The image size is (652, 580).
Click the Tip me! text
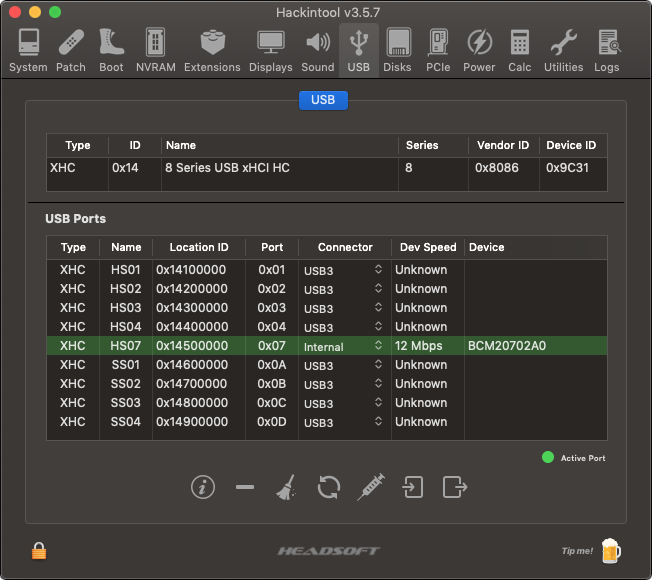(x=577, y=551)
